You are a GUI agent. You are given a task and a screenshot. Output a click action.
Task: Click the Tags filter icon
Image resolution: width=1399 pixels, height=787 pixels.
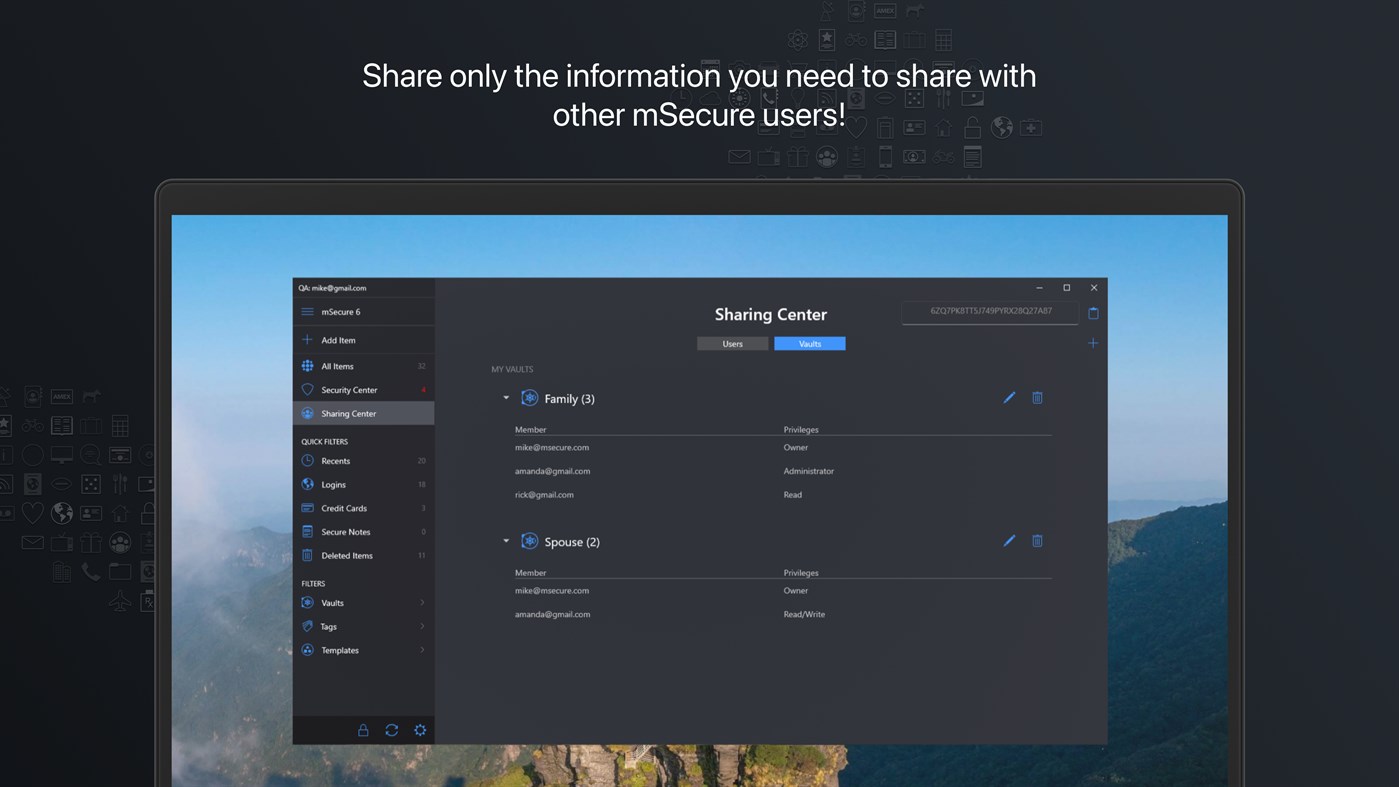307,627
